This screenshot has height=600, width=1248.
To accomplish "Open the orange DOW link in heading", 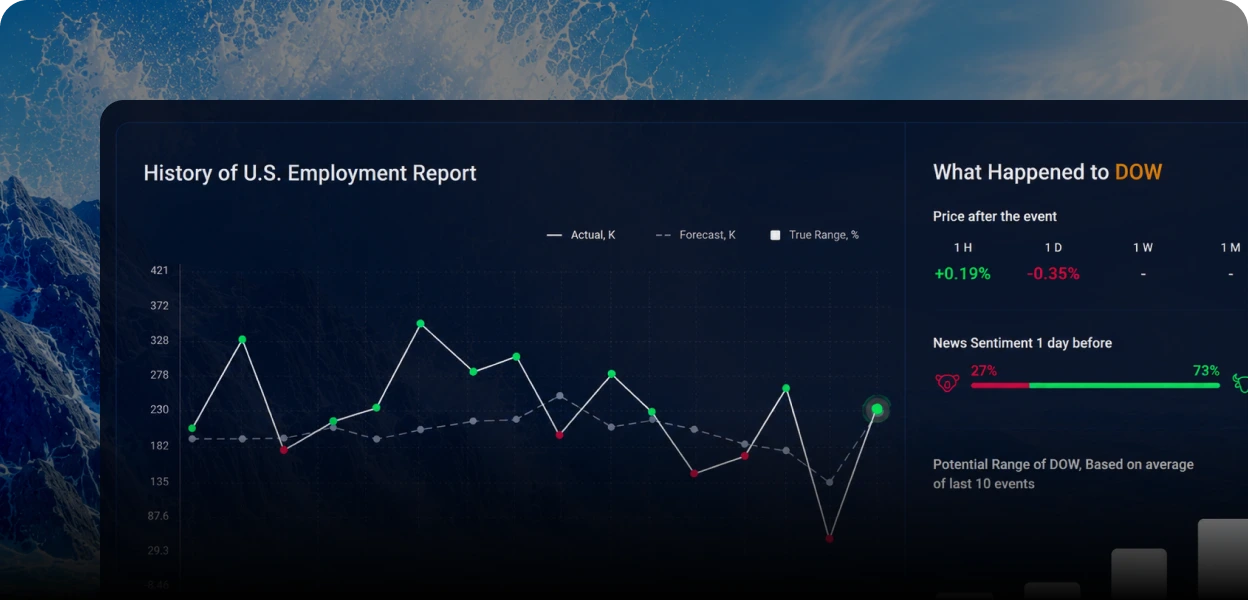I will [x=1138, y=172].
